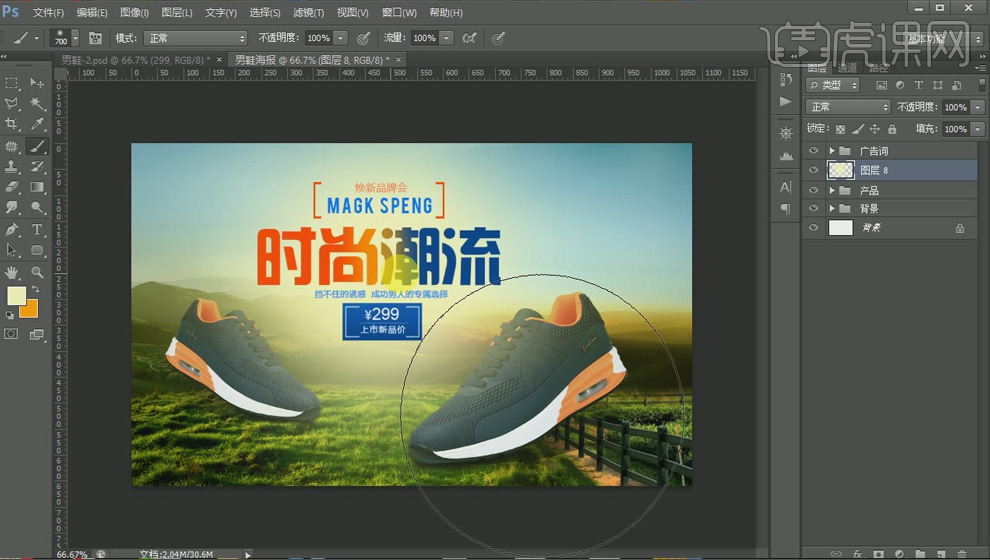The height and width of the screenshot is (560, 990).
Task: Reset default foreground and background colors
Action: pyautogui.click(x=9, y=314)
